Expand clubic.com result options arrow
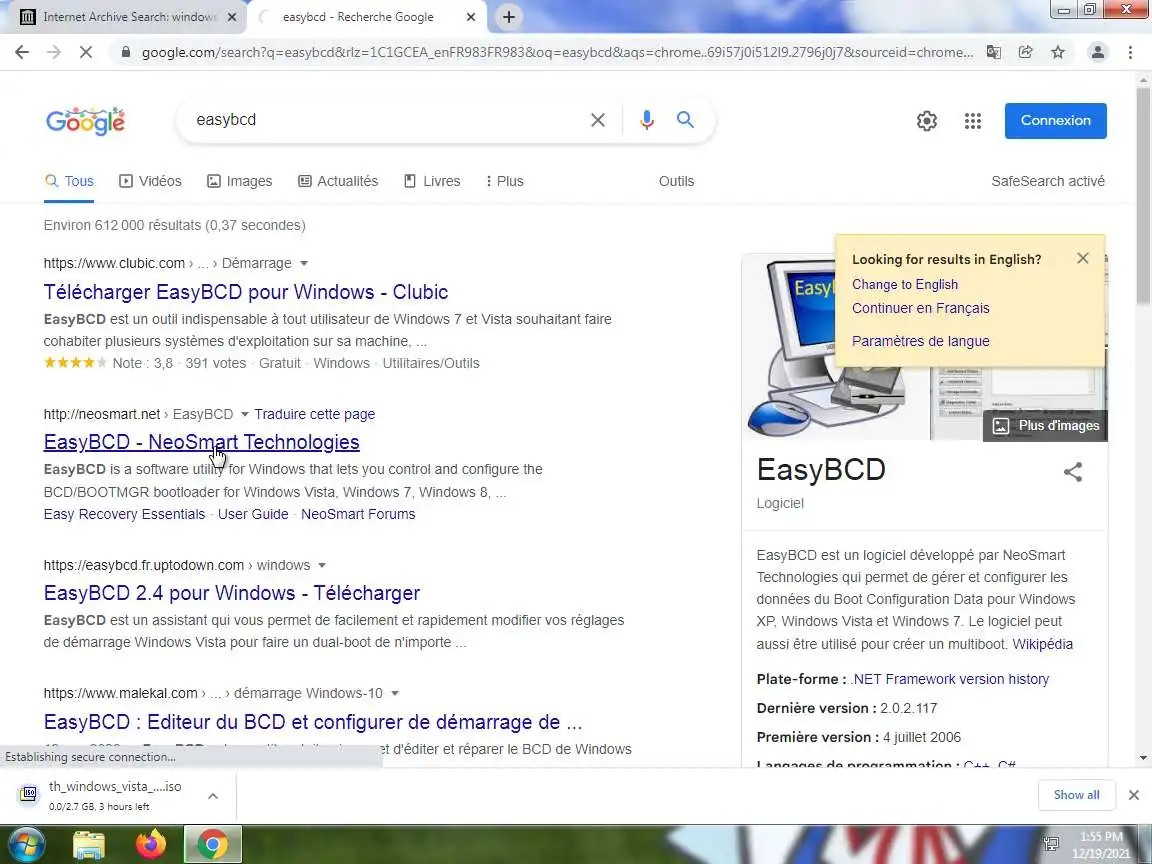The image size is (1152, 864). point(304,264)
